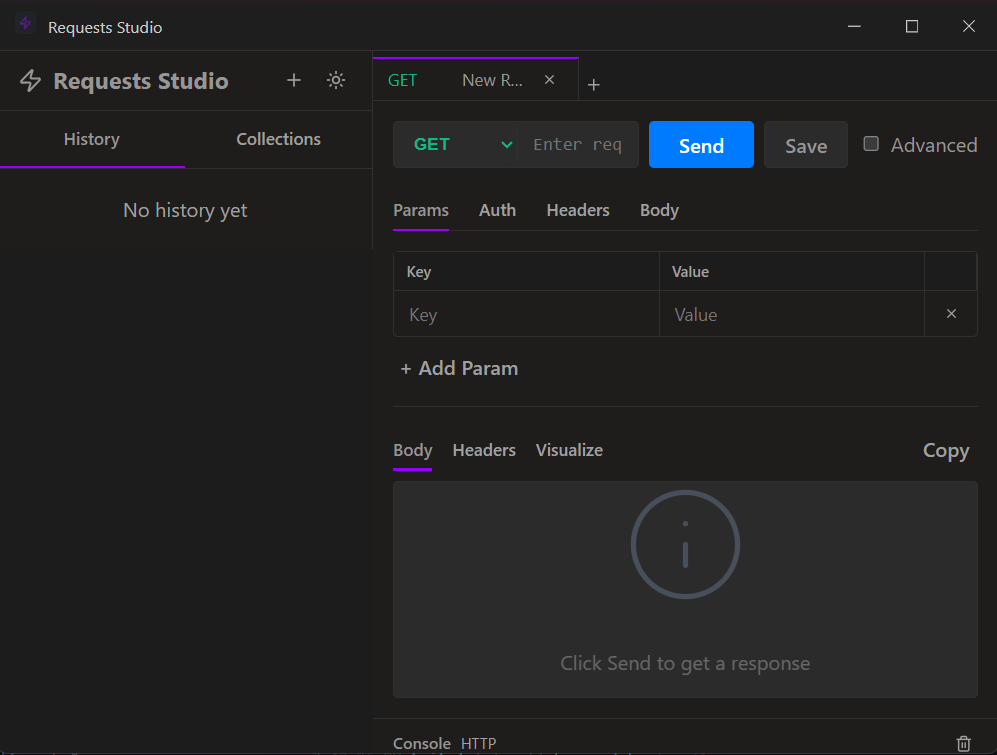This screenshot has width=997, height=755.
Task: Close the New Request tab
Action: click(549, 79)
